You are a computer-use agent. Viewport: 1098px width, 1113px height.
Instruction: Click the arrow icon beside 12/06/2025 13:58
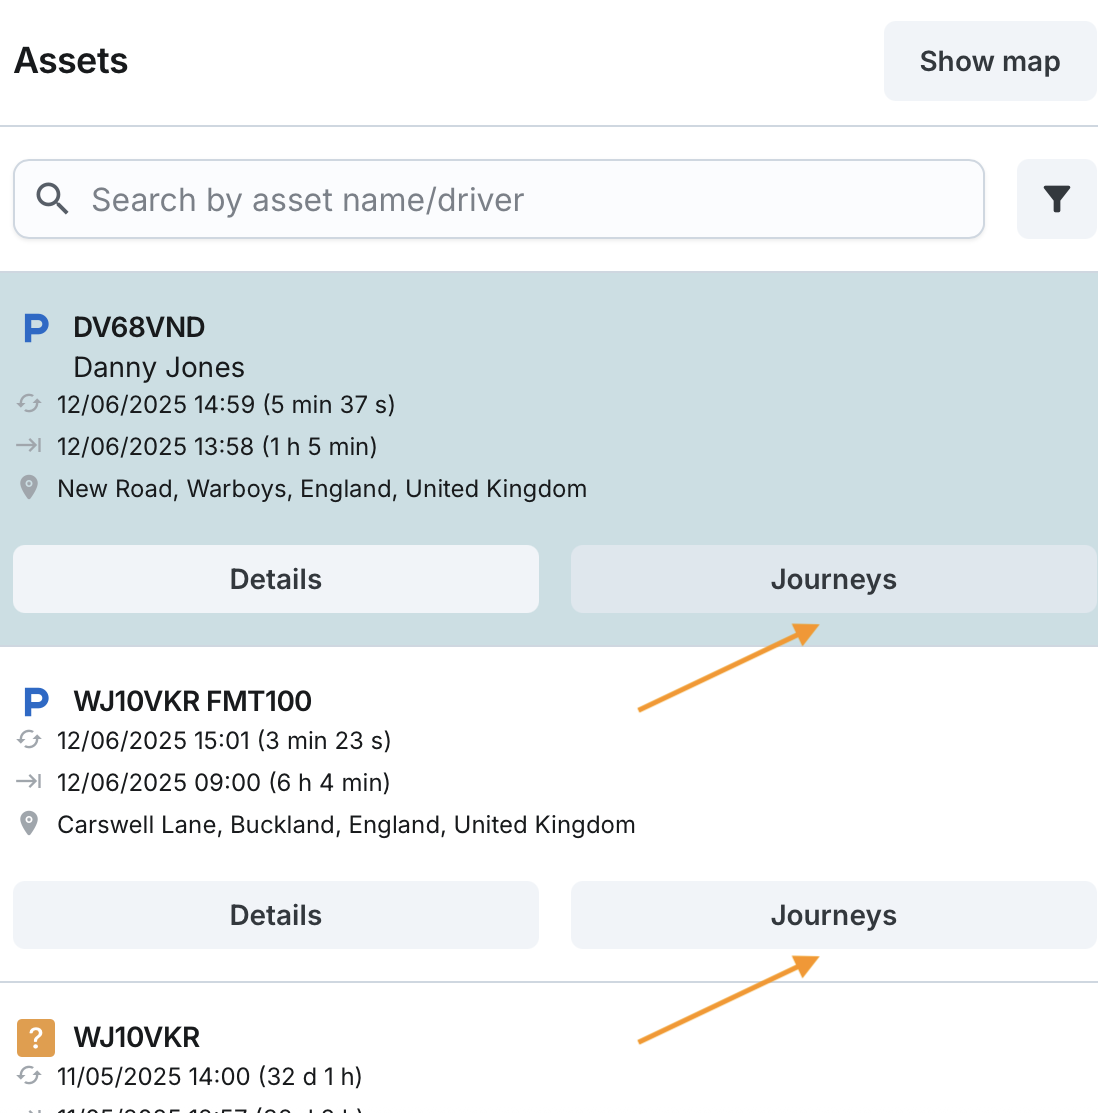[x=29, y=446]
